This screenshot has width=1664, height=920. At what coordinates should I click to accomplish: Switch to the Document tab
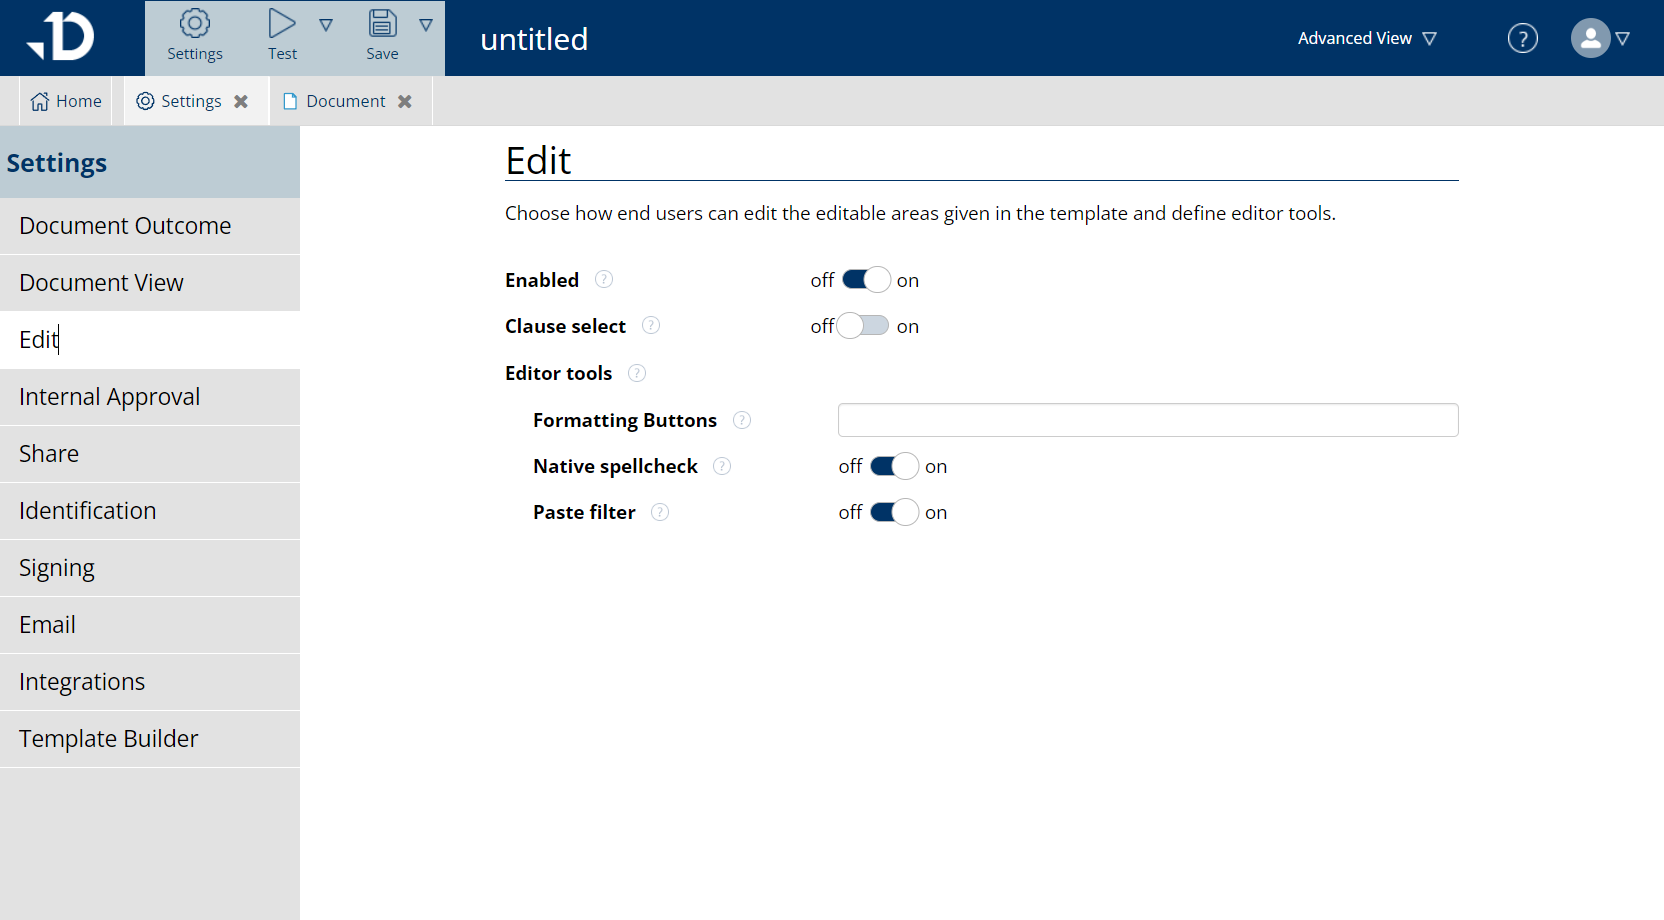tap(344, 100)
